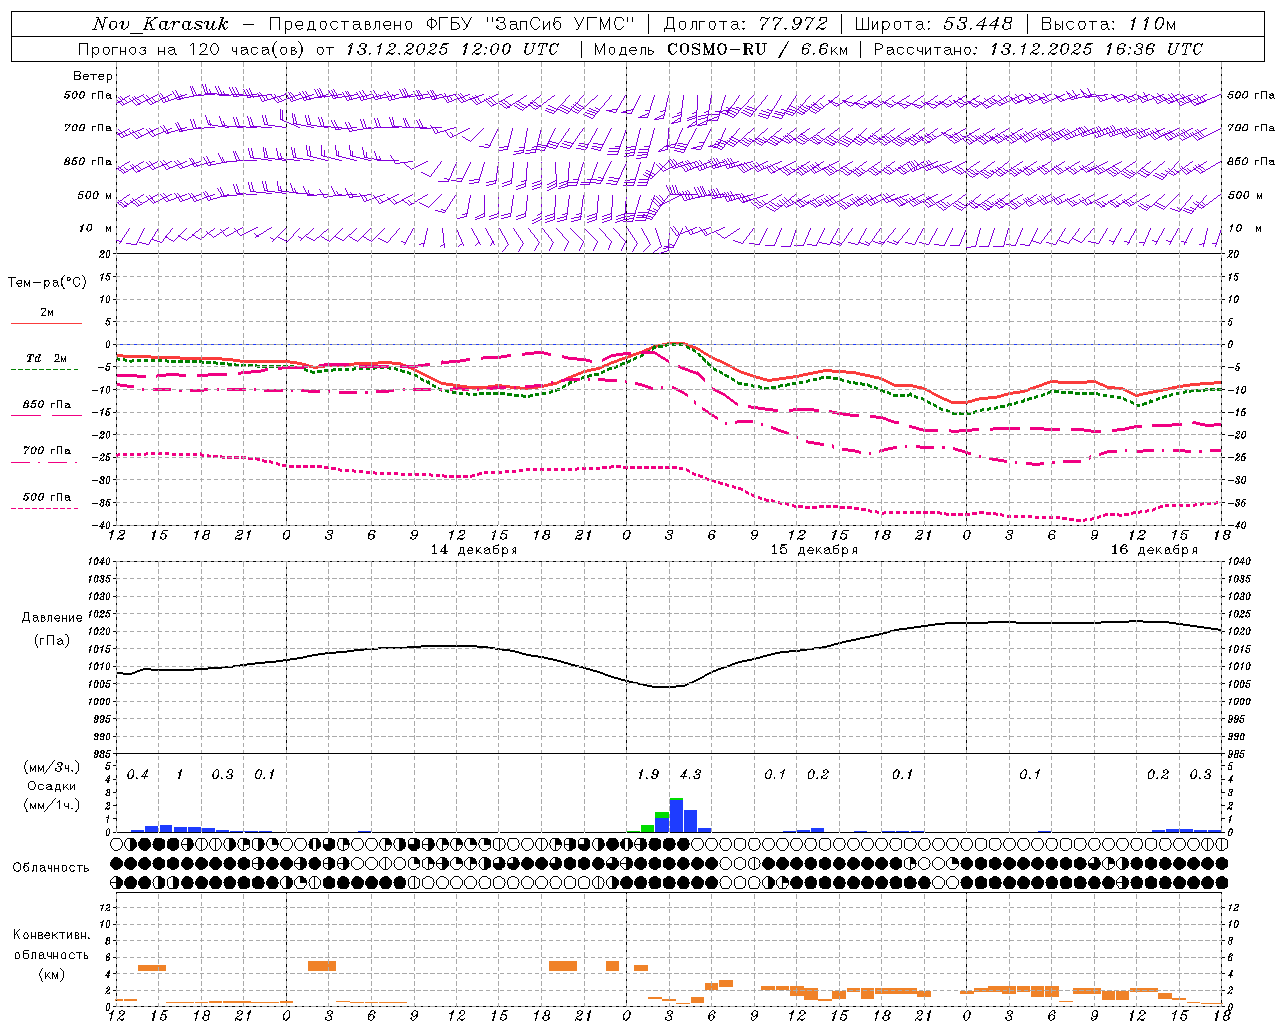Click the 'Конвективн.' convective cloud label

click(x=51, y=935)
